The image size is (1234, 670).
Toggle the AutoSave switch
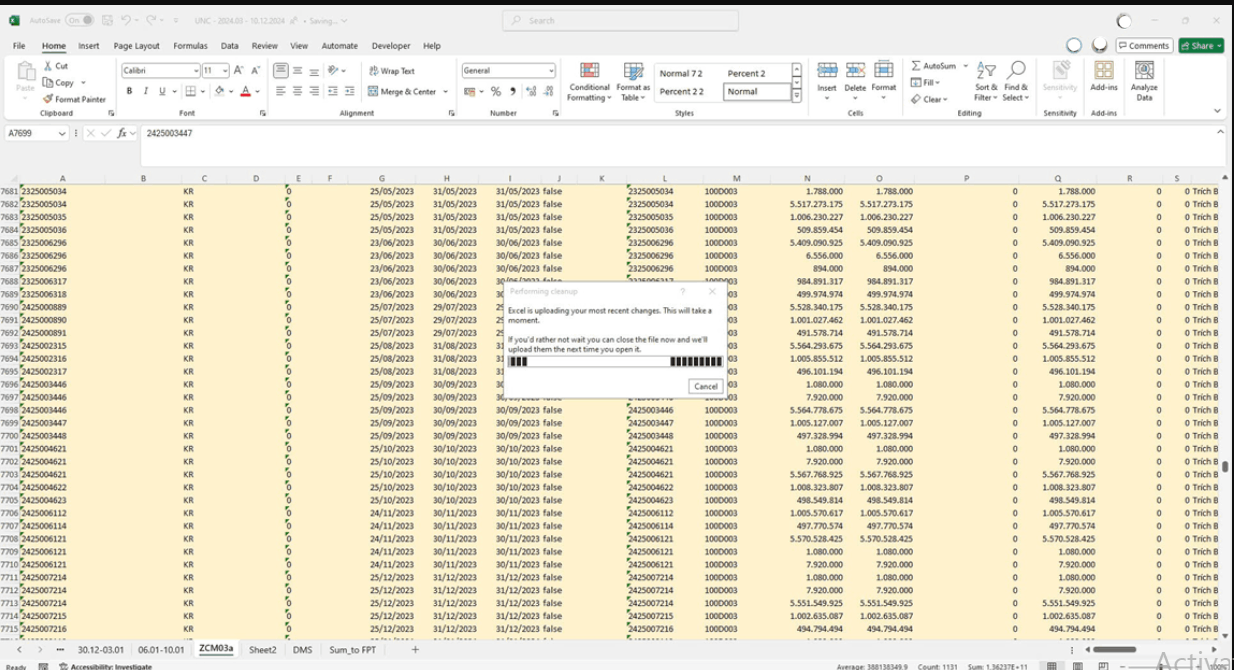pos(79,20)
